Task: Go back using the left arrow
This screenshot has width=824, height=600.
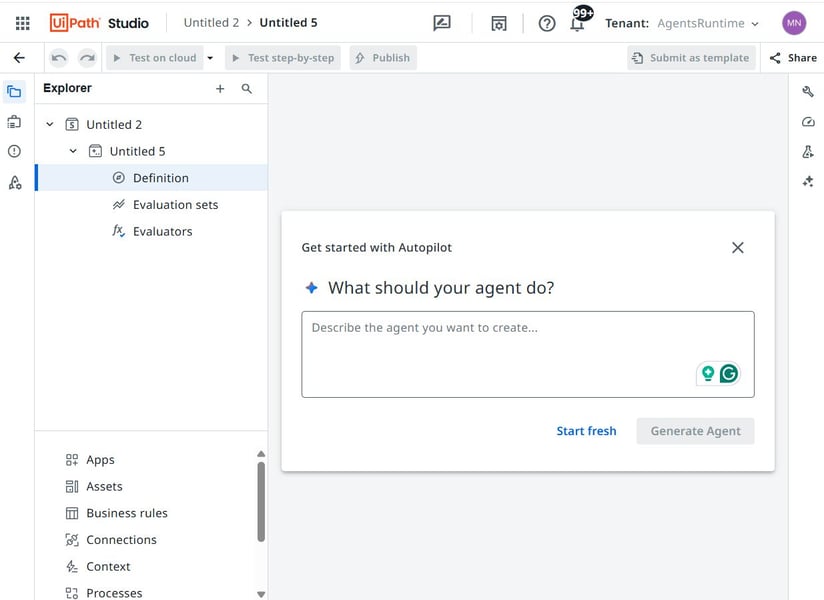Action: (x=19, y=58)
